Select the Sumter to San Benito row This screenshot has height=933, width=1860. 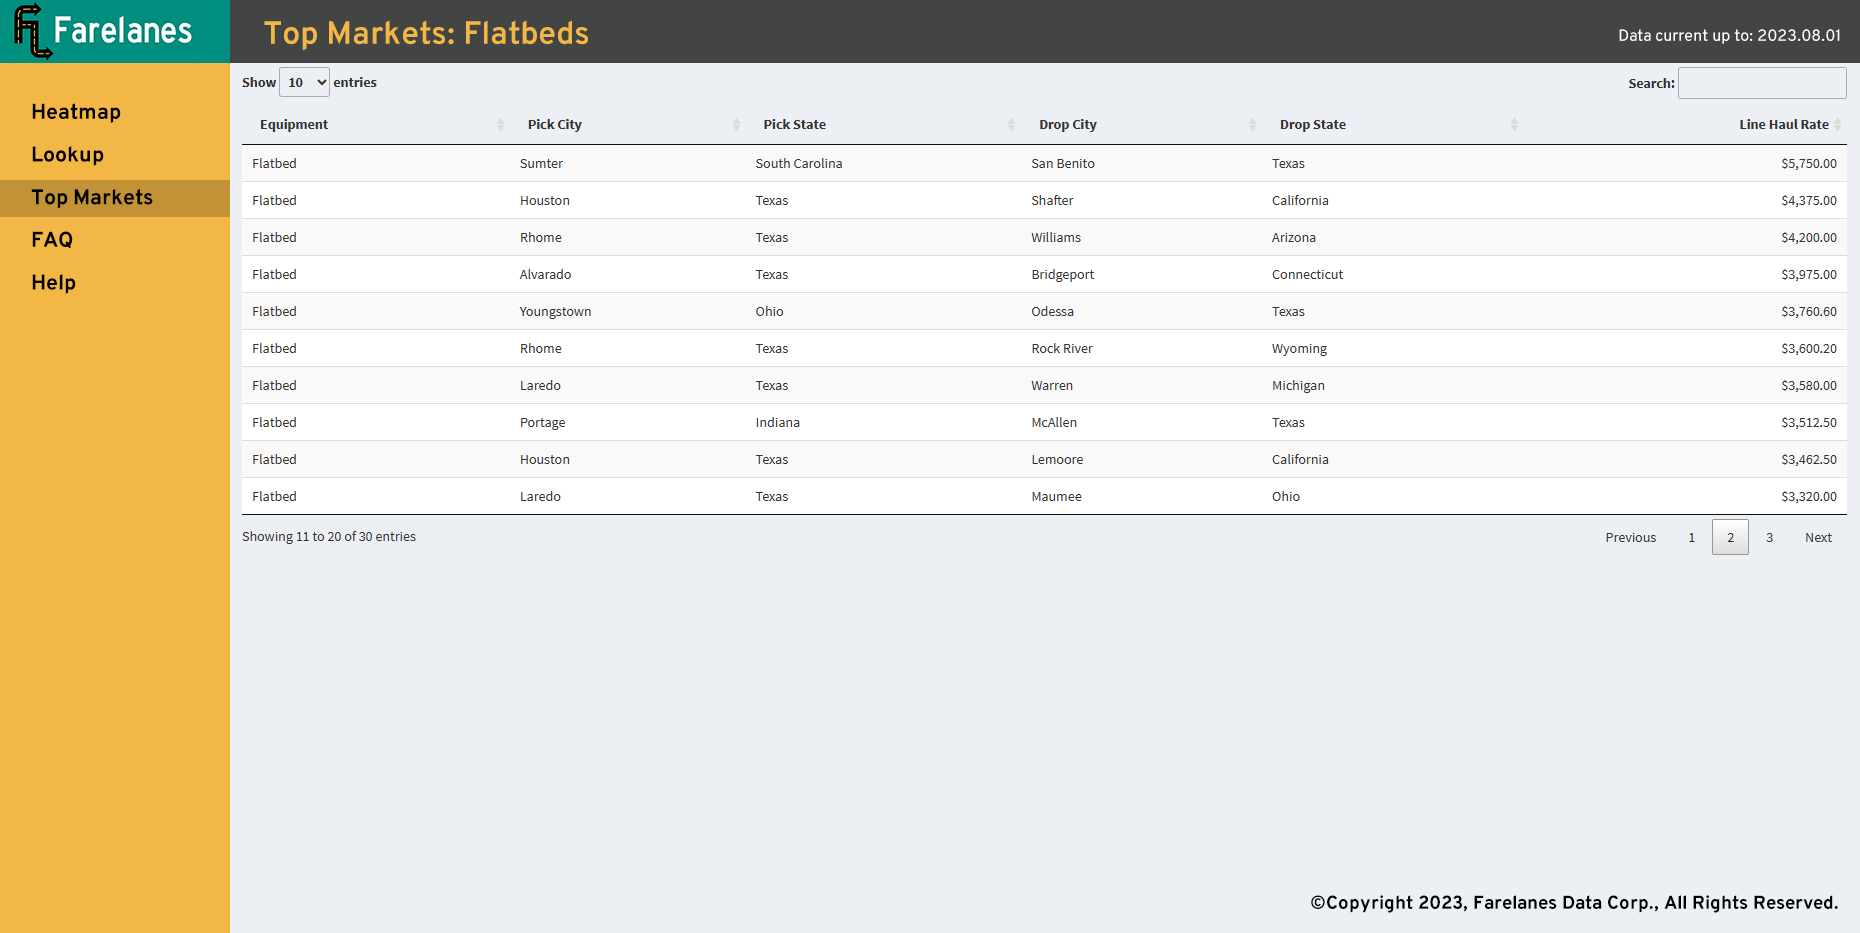tap(1044, 163)
